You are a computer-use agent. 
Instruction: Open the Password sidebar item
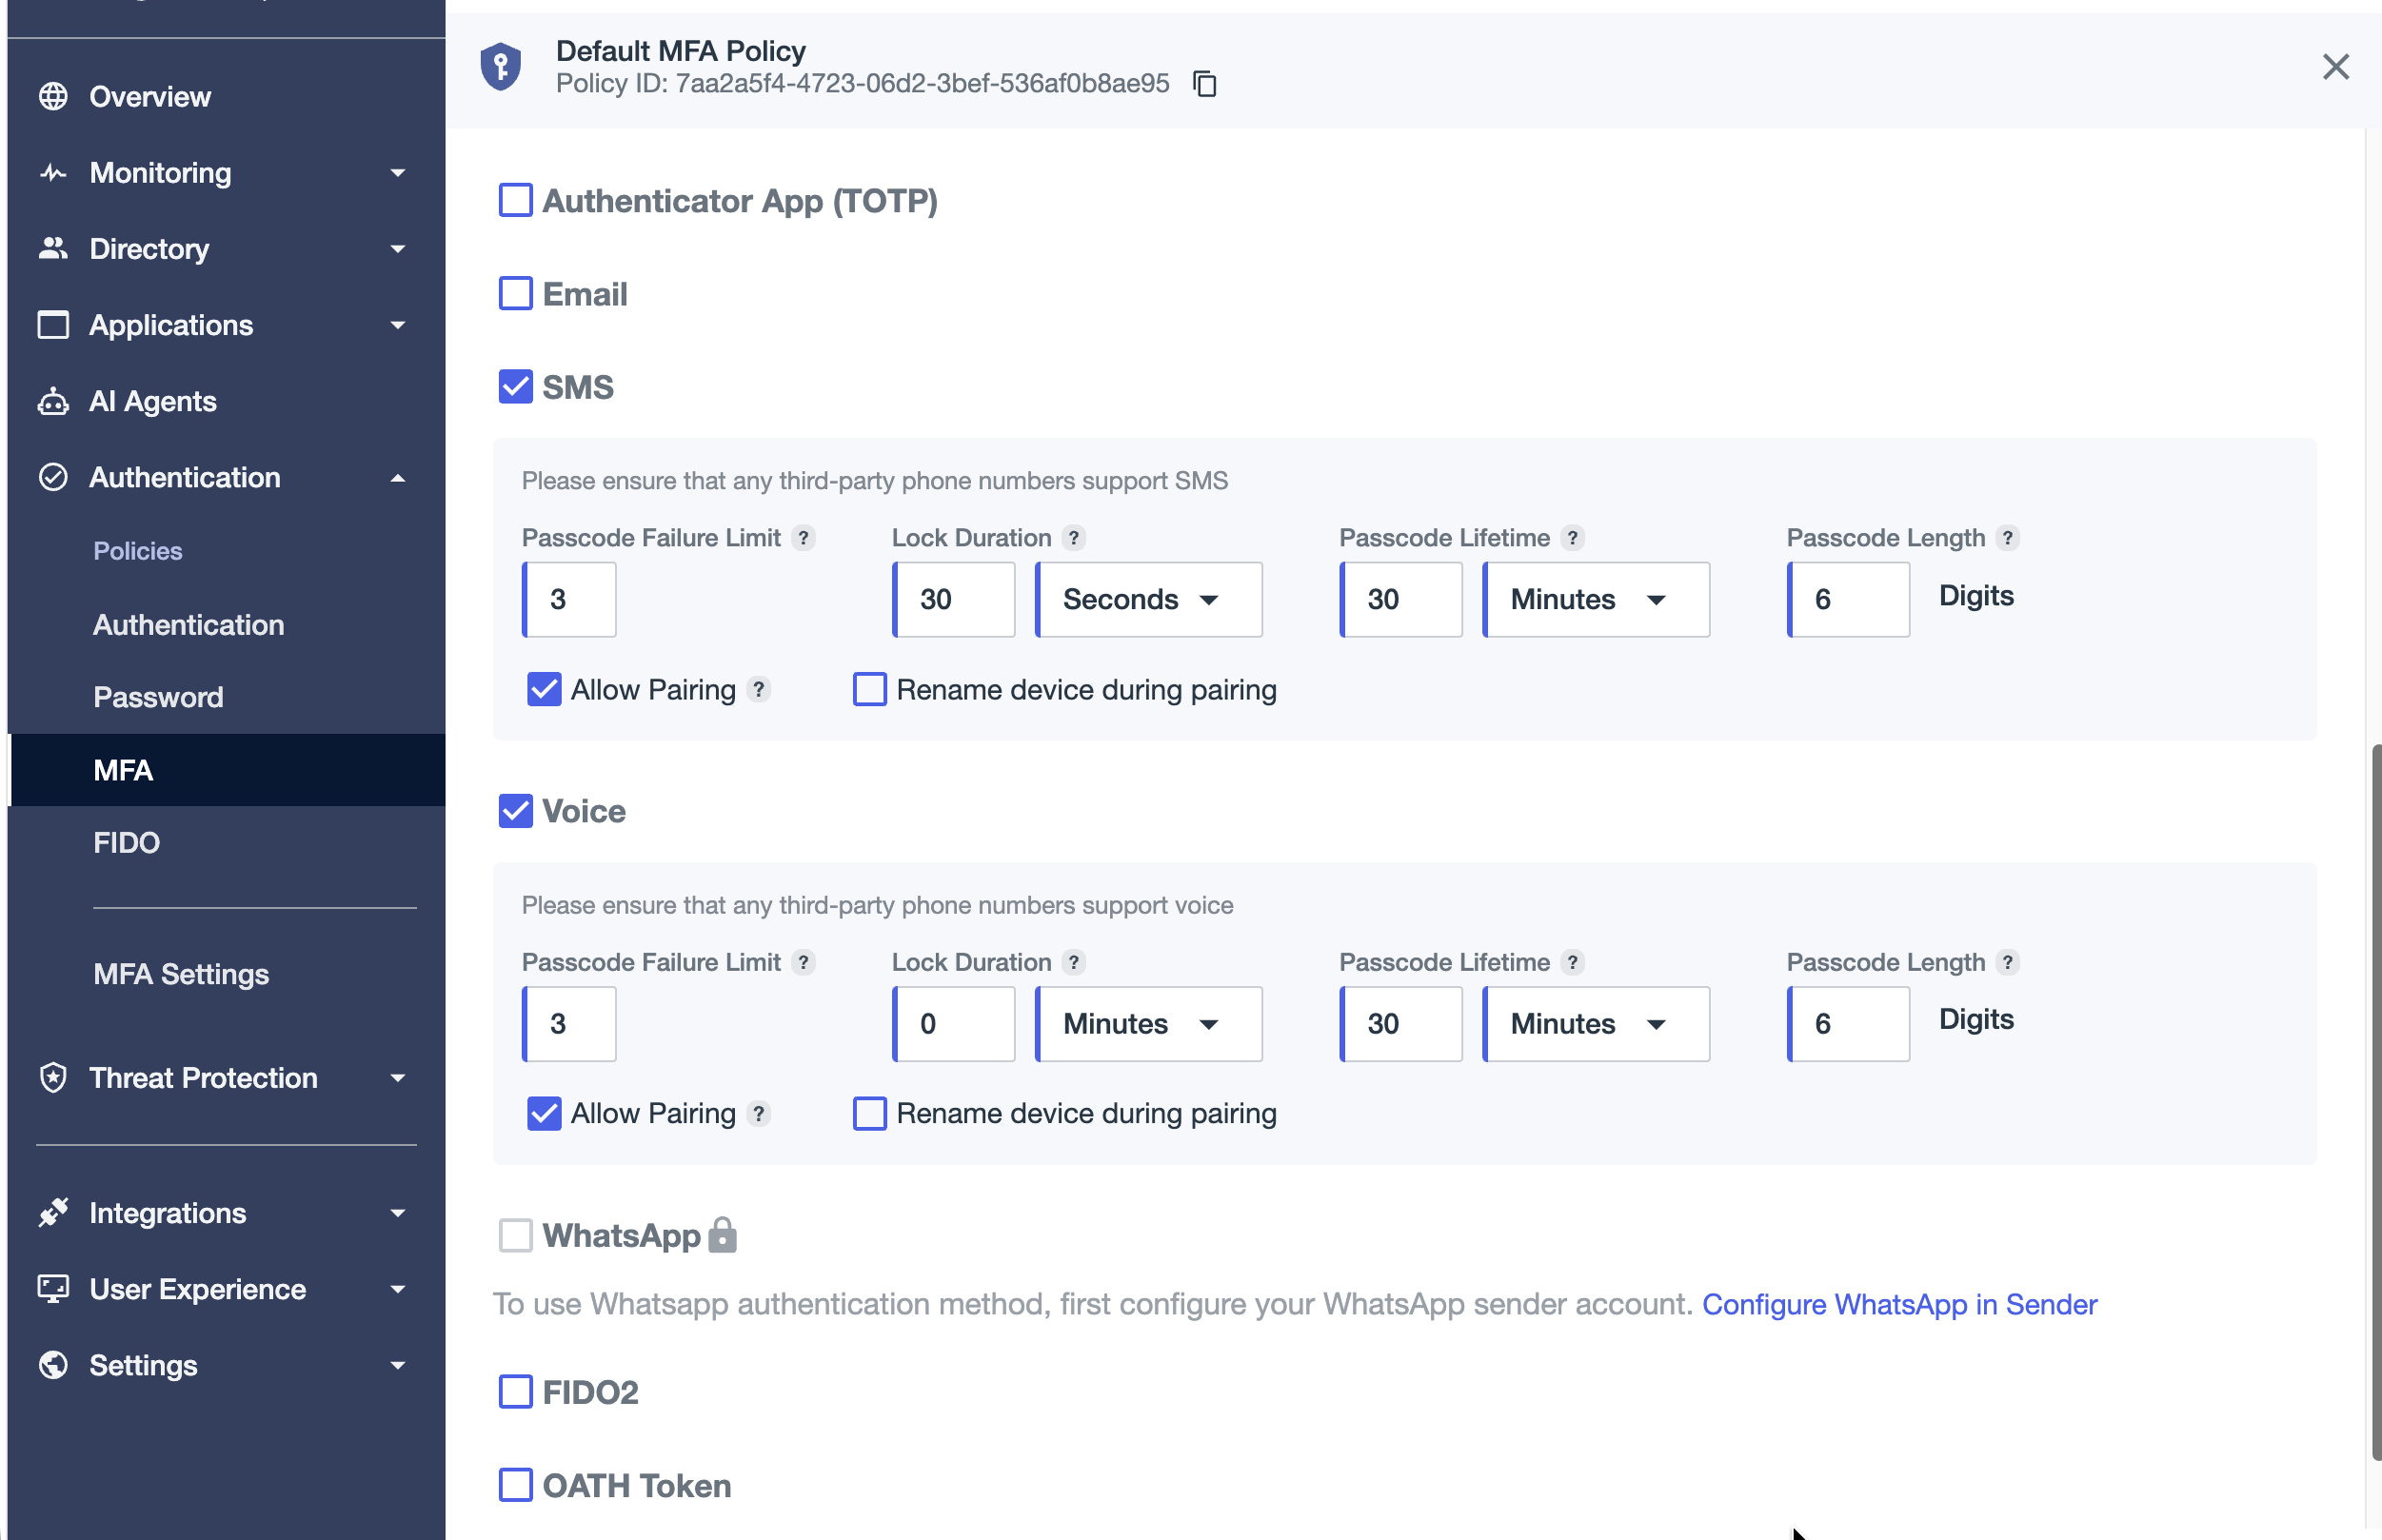158,697
